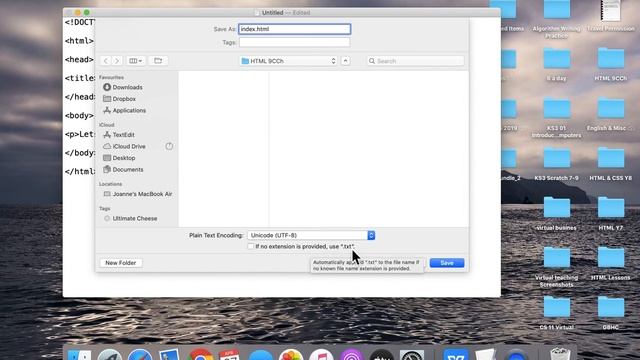
Task: Click the Tags input field
Action: (x=294, y=42)
